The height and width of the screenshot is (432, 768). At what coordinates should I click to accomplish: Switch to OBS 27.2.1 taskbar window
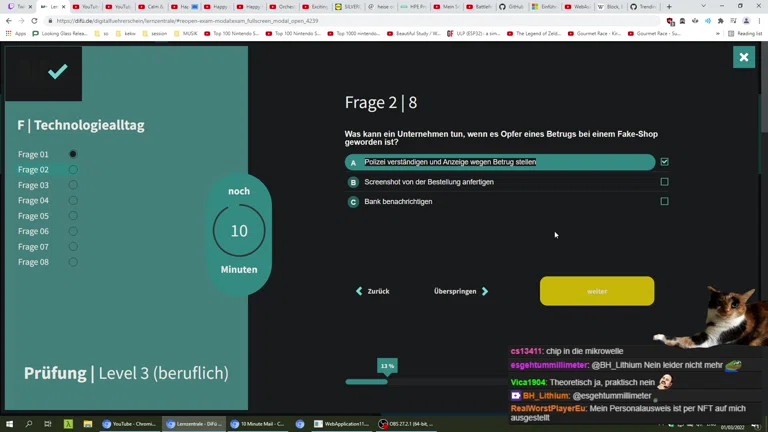coord(406,424)
